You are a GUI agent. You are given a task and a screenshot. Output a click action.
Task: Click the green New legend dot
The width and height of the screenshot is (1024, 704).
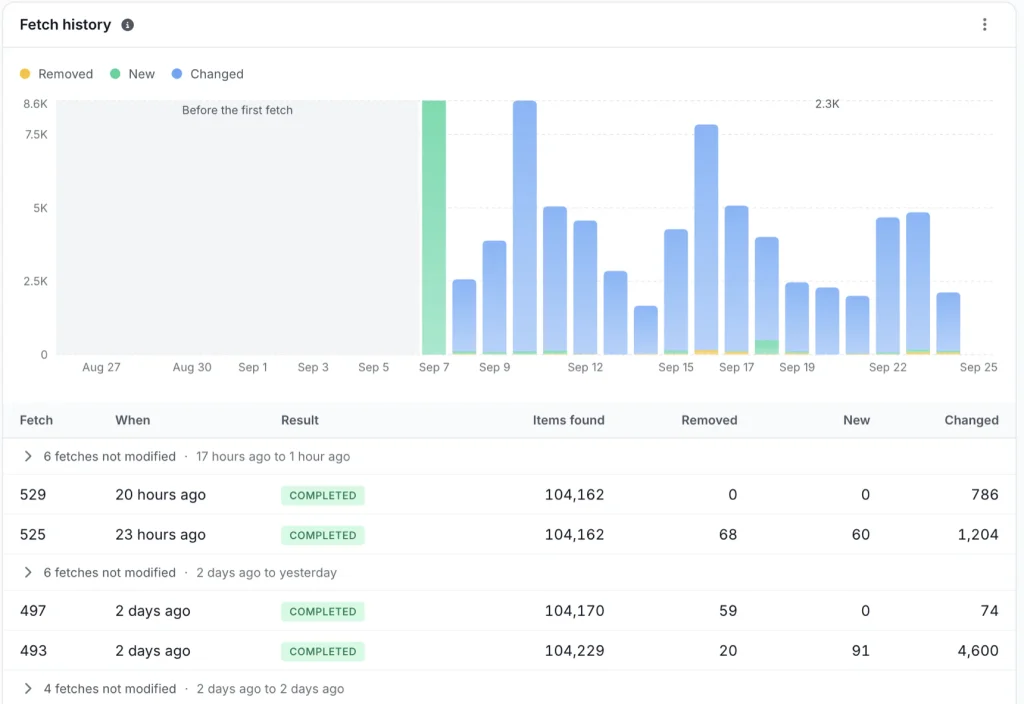(x=115, y=74)
